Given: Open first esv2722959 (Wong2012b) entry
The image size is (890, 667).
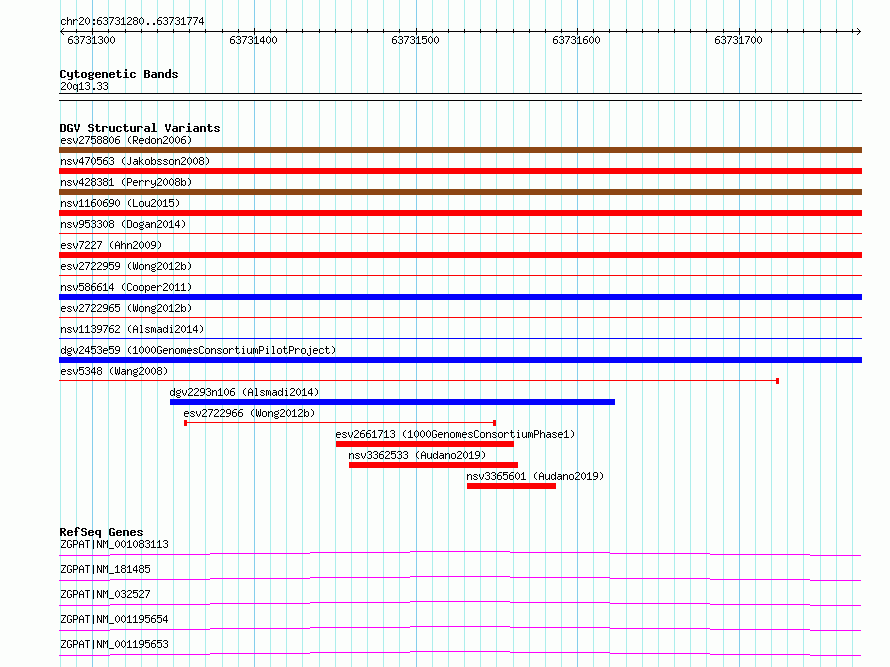Looking at the screenshot, I should click(x=126, y=266).
